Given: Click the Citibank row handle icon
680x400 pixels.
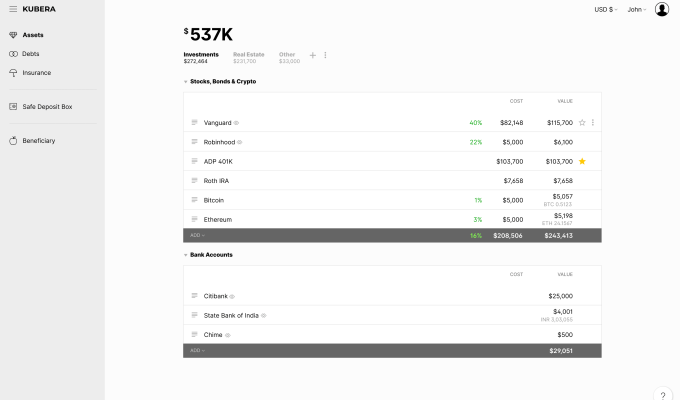Looking at the screenshot, I should 194,296.
